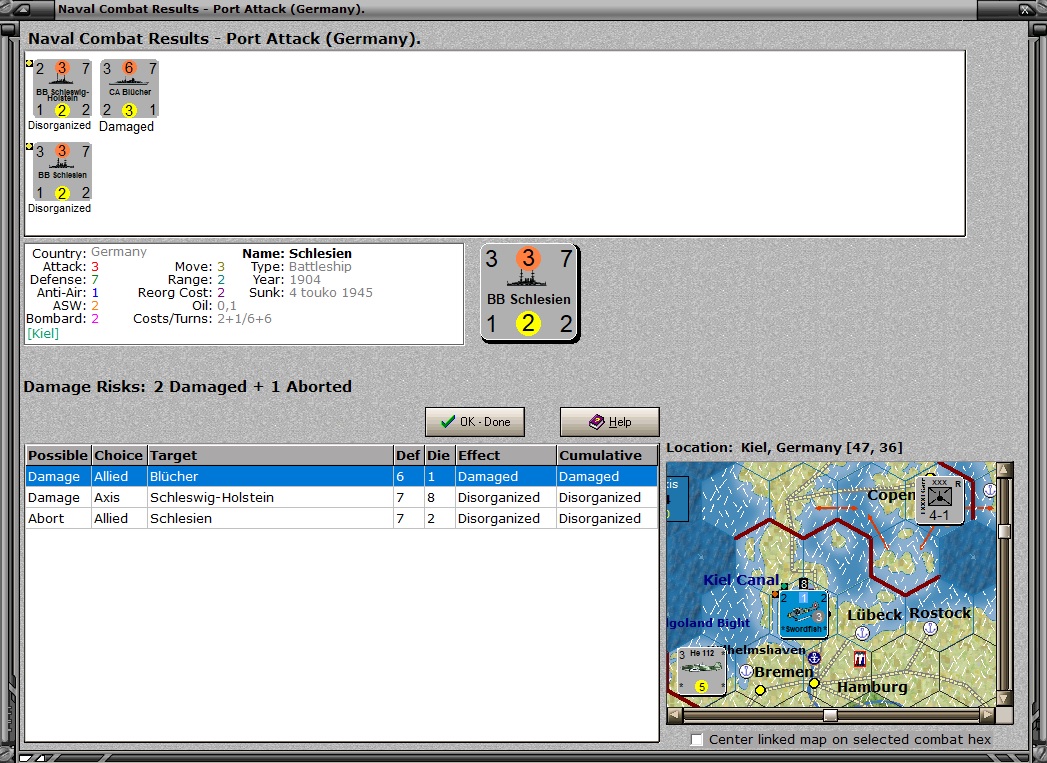Click the red factory icon near Hamburg
The image size is (1047, 763).
coord(860,660)
